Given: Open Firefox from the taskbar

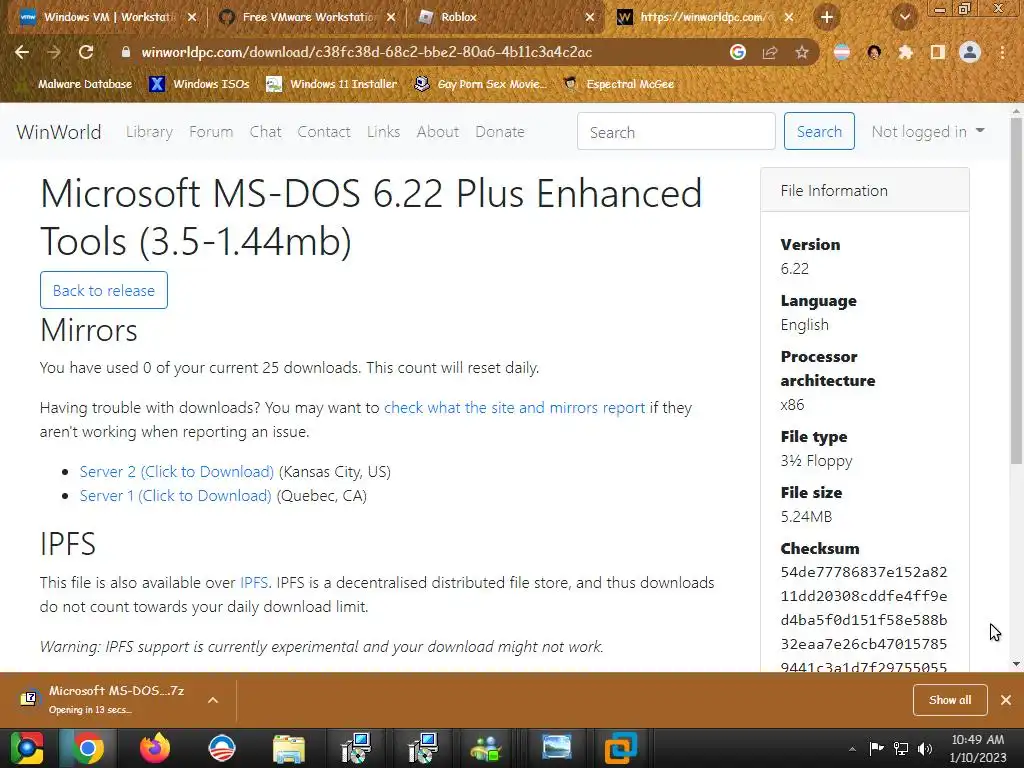Looking at the screenshot, I should (x=155, y=748).
